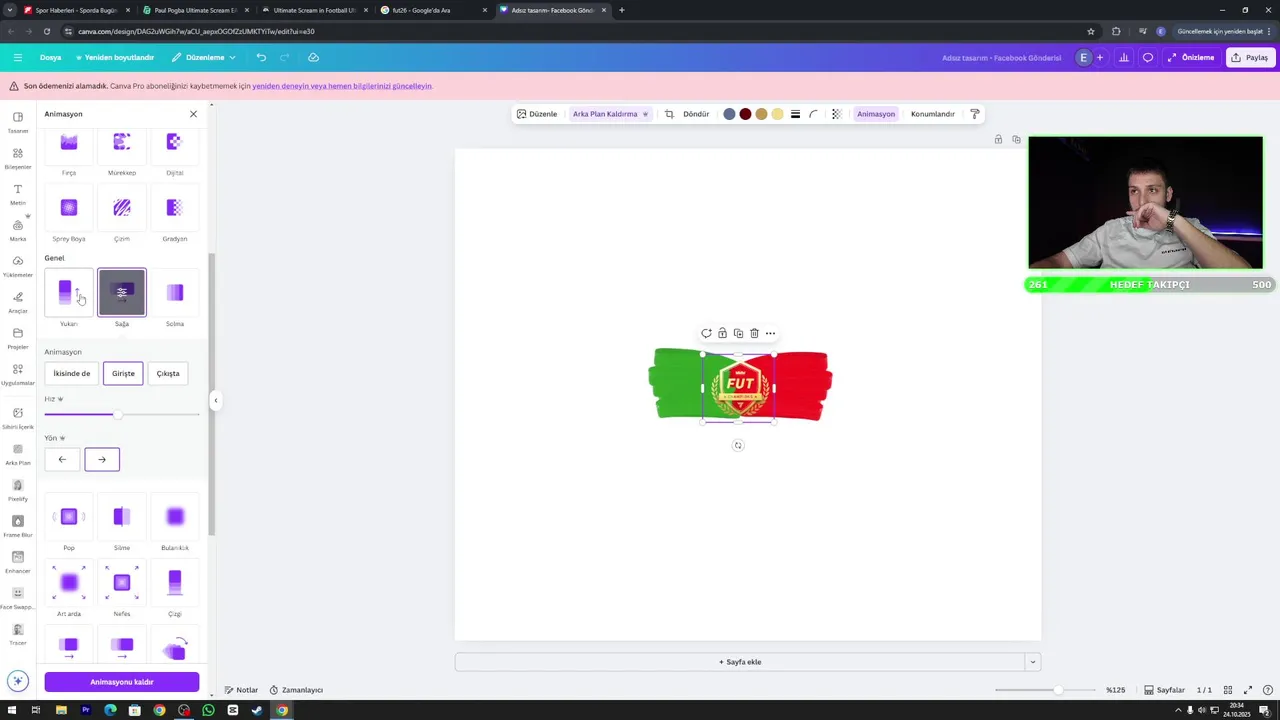The width and height of the screenshot is (1280, 720).
Task: Click the Animasyon toolbar tab
Action: click(876, 114)
